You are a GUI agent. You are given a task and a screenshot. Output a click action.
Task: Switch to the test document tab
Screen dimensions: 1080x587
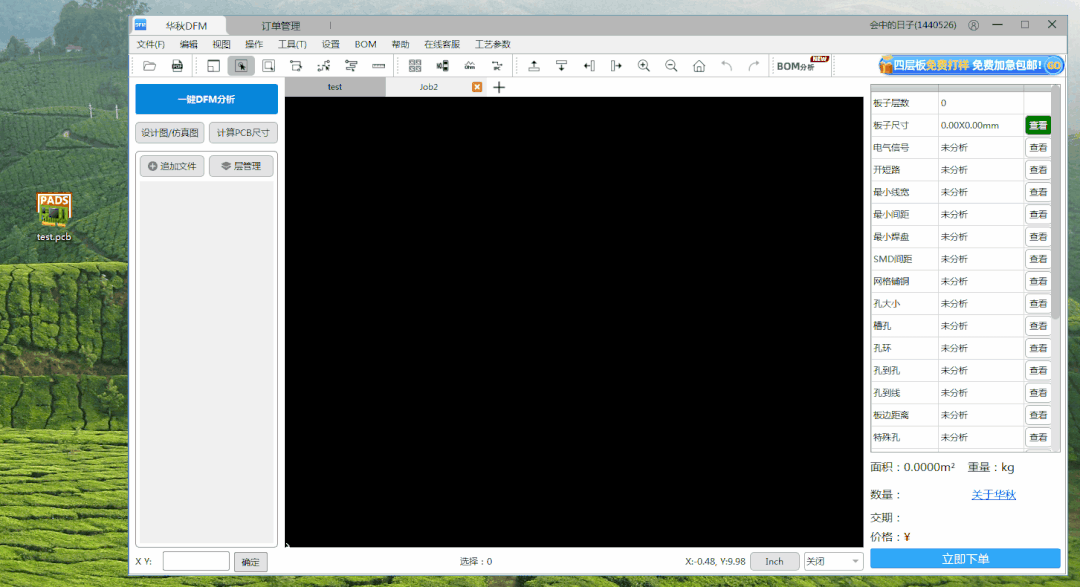point(335,87)
